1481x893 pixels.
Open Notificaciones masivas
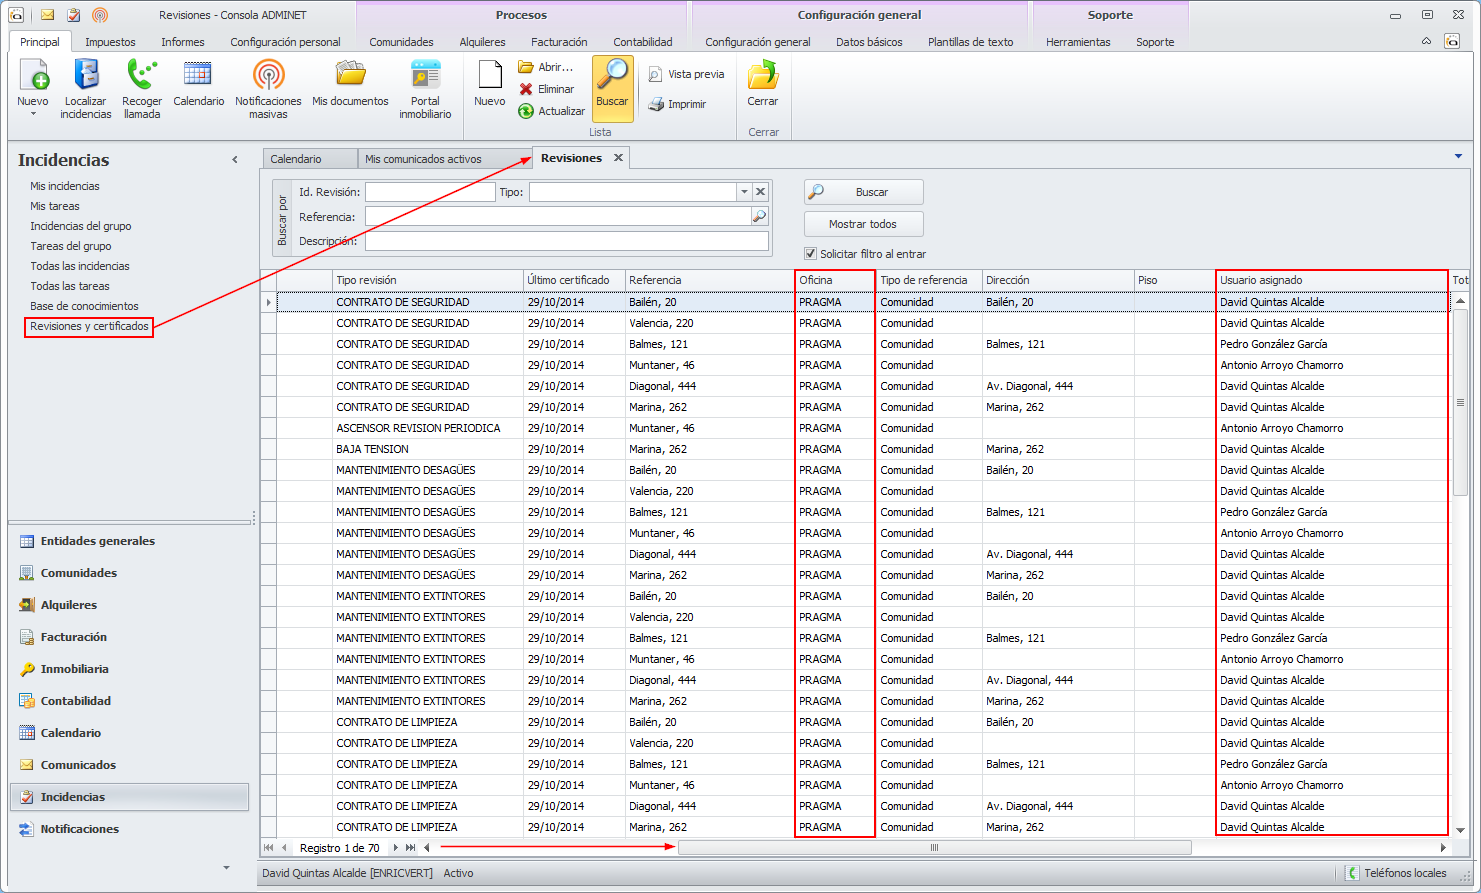pos(268,75)
